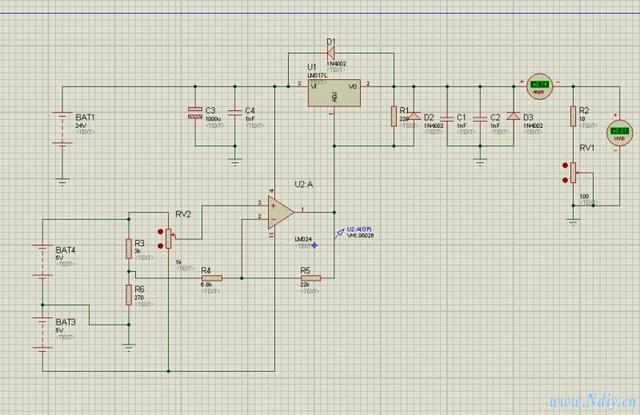Select the BAT1 24V battery symbol

(62, 130)
